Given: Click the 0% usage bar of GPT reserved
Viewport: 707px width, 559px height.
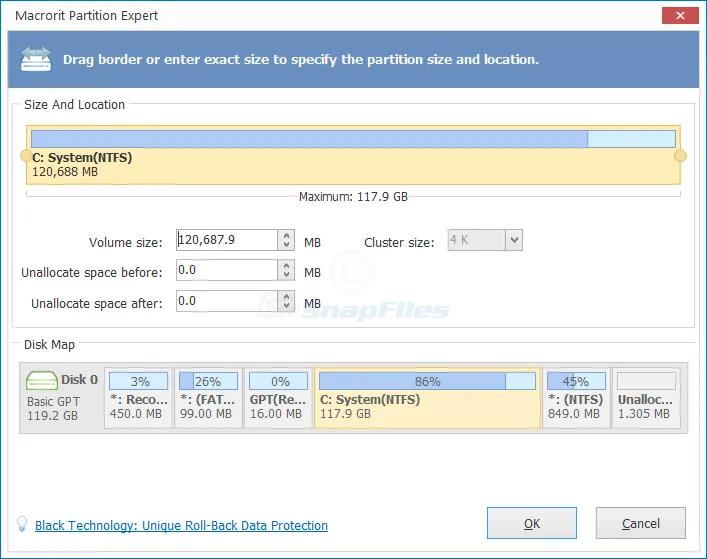Looking at the screenshot, I should point(278,381).
